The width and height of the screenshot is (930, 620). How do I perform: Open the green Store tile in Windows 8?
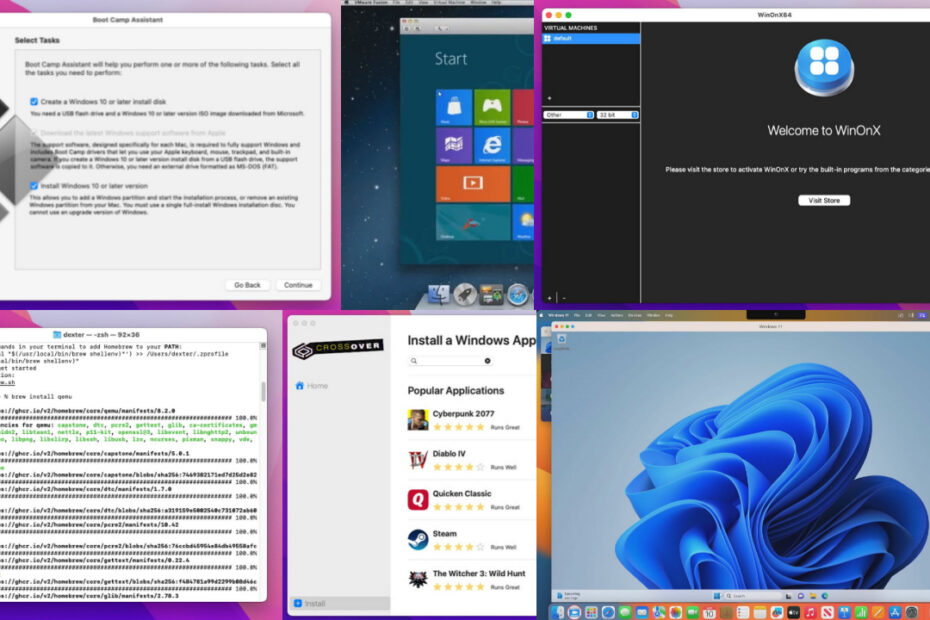453,107
